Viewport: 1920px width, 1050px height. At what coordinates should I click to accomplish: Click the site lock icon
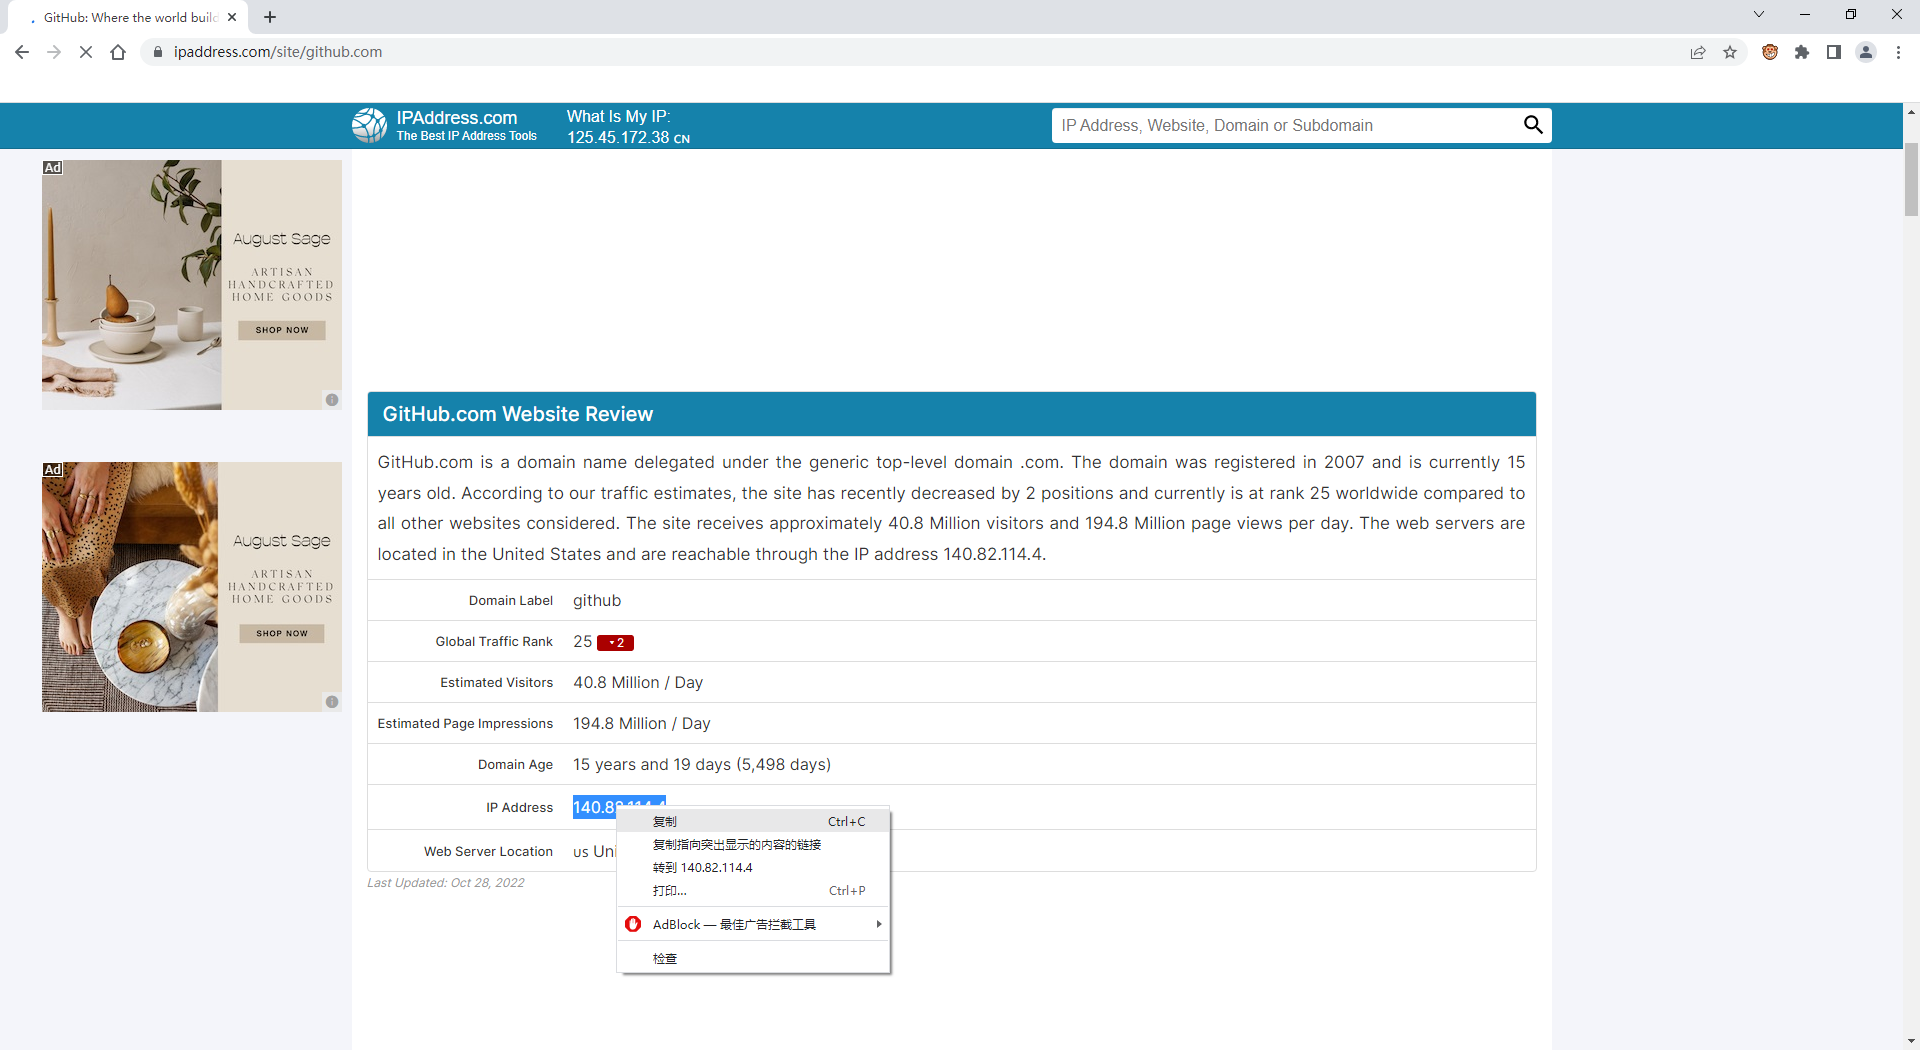157,52
